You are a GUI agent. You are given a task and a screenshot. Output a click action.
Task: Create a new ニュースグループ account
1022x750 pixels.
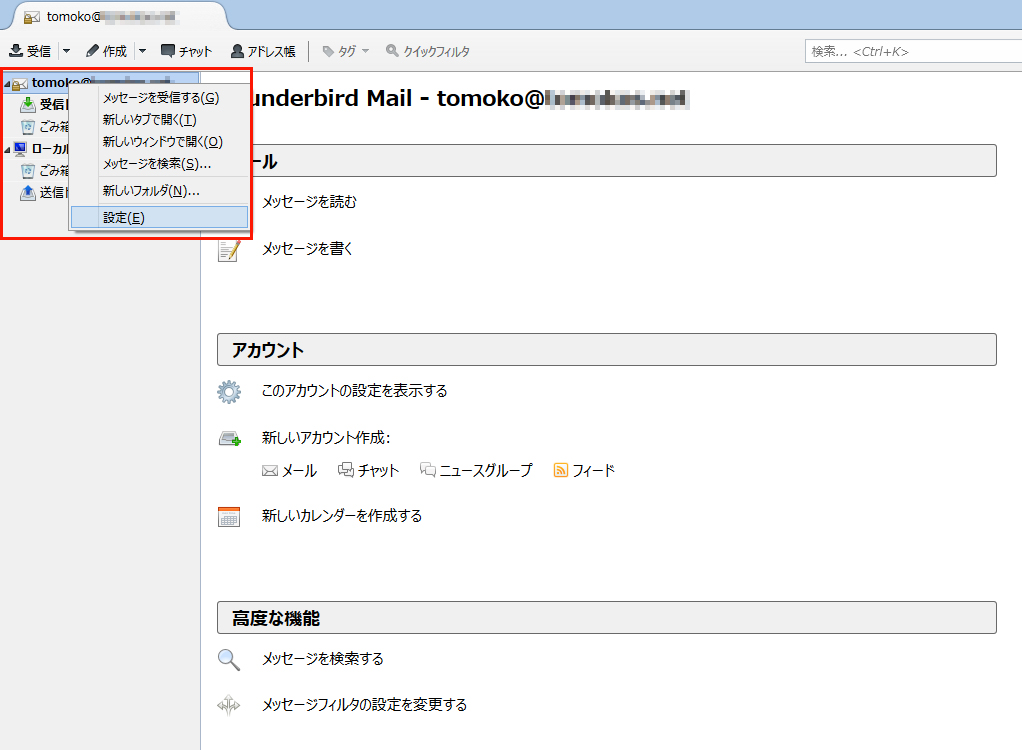[x=476, y=470]
